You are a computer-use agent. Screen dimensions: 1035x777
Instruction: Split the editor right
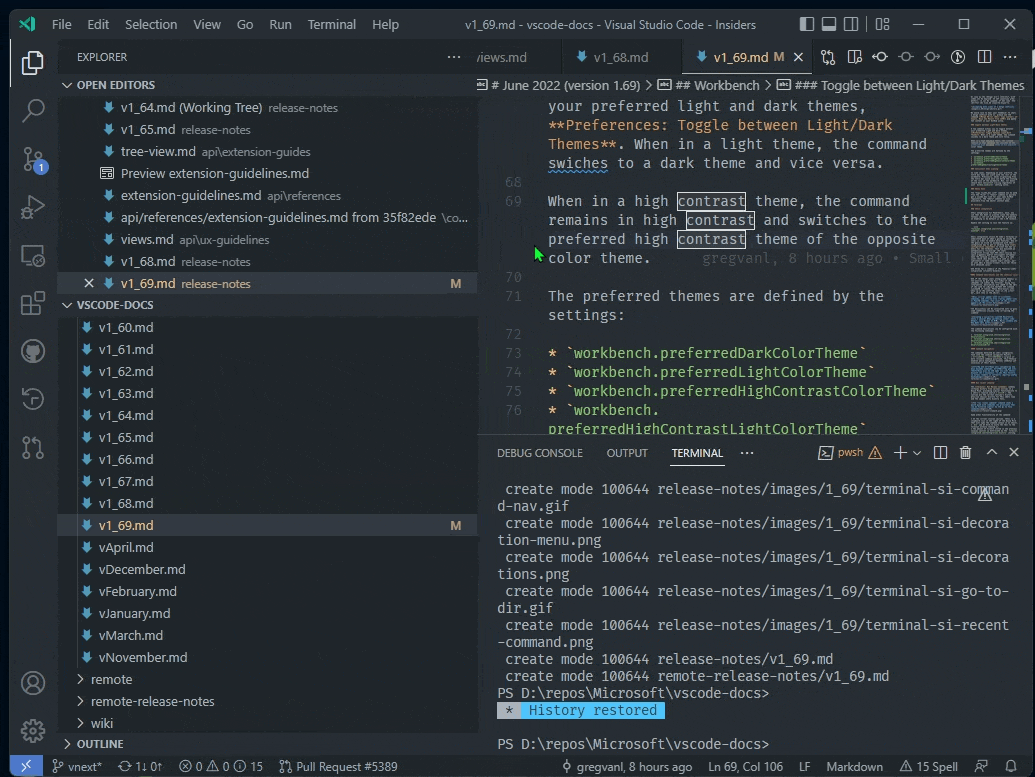984,57
